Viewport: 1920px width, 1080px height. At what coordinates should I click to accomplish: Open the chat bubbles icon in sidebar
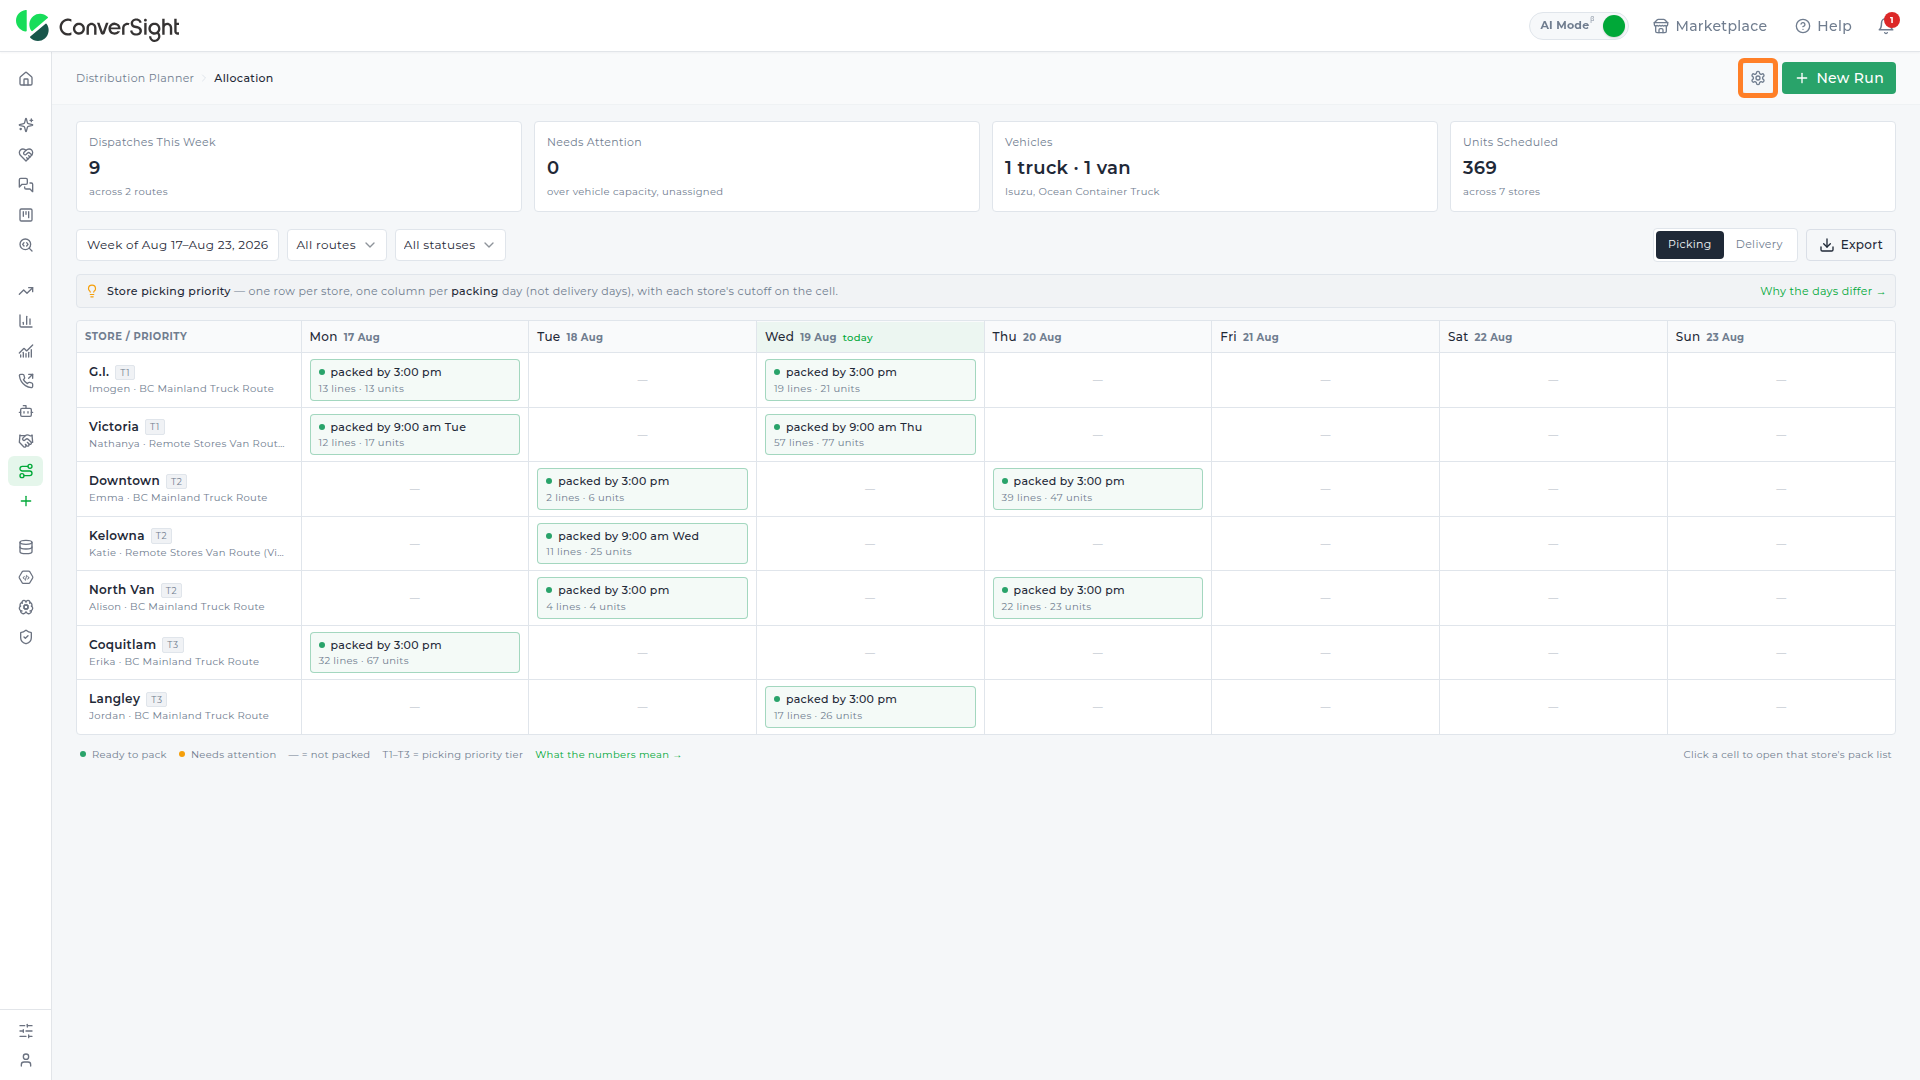point(26,185)
